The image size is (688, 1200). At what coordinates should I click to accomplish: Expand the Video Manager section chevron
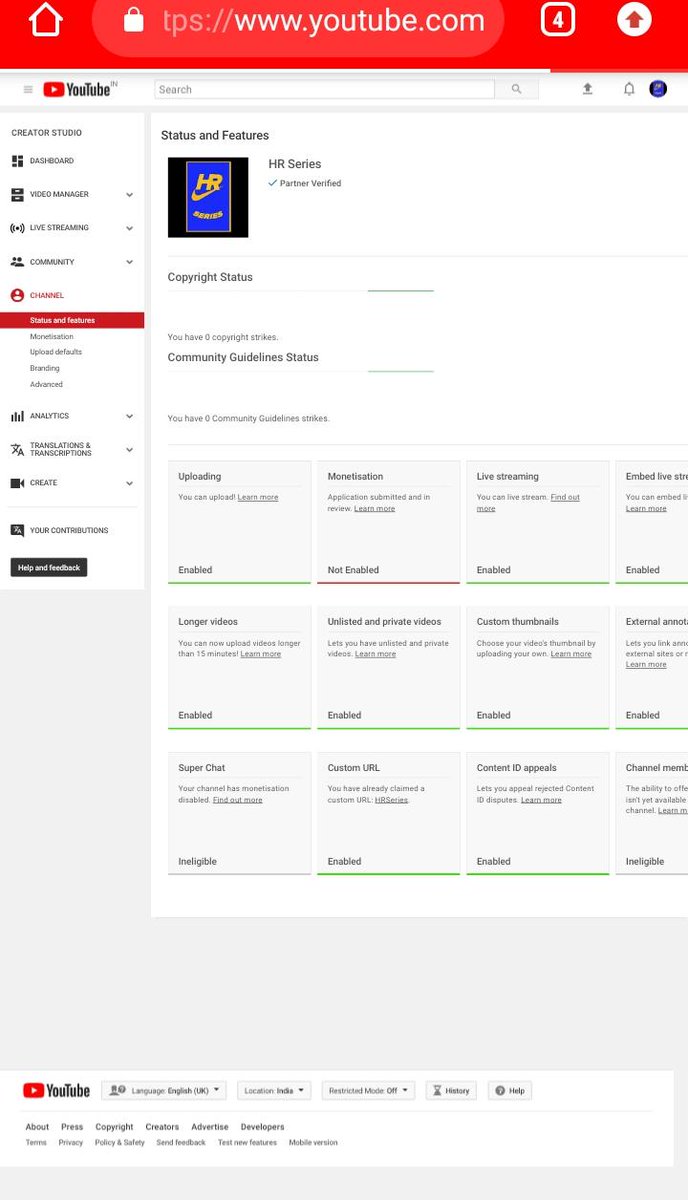tap(129, 195)
